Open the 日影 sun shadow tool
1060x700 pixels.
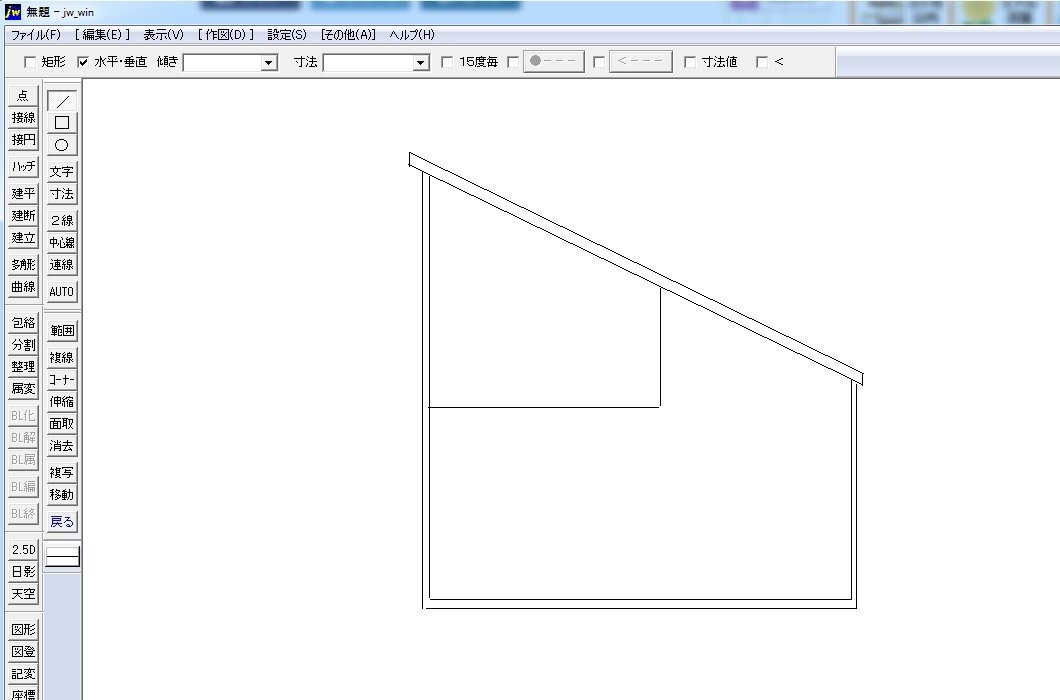click(23, 571)
